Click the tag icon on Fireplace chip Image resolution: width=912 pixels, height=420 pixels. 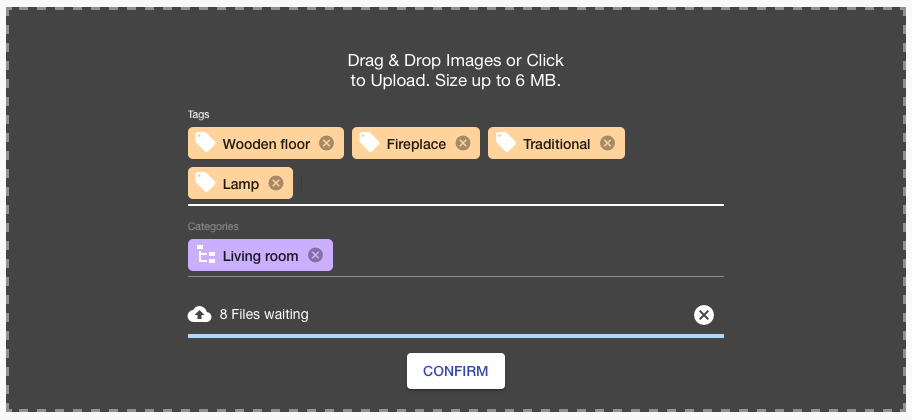(x=369, y=143)
